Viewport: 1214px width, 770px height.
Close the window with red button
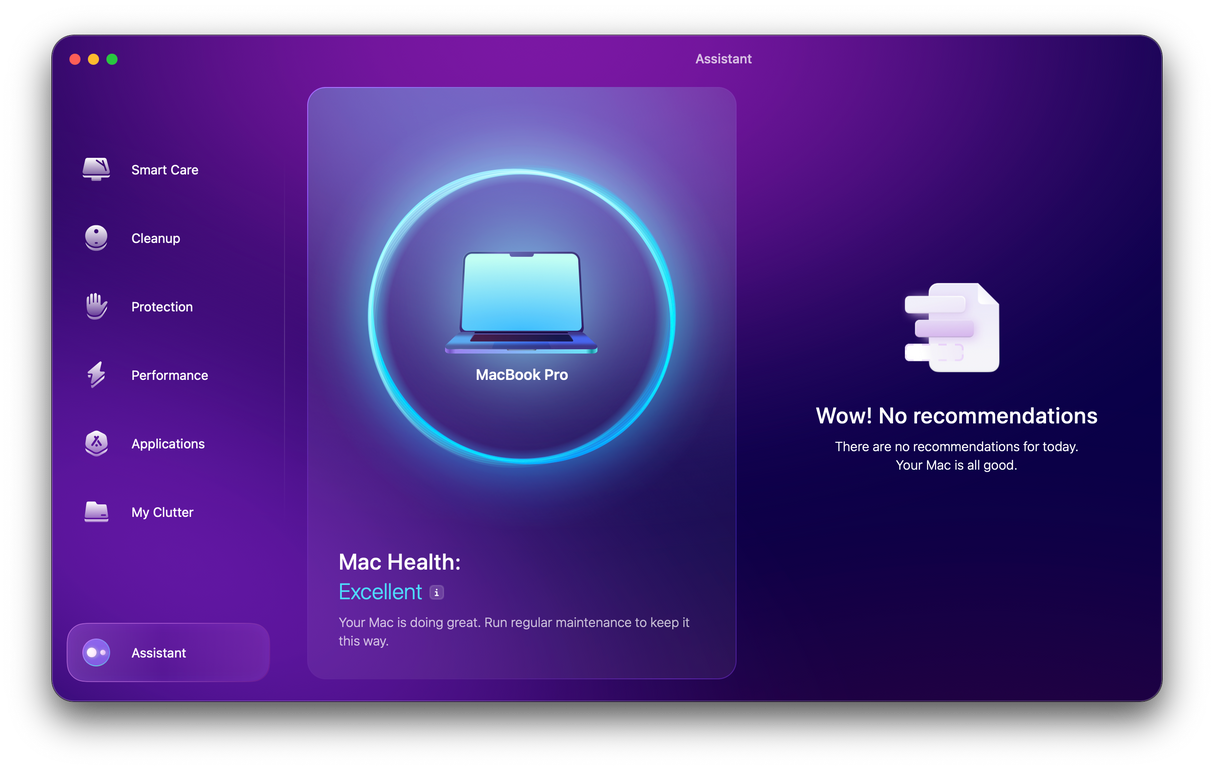(75, 59)
